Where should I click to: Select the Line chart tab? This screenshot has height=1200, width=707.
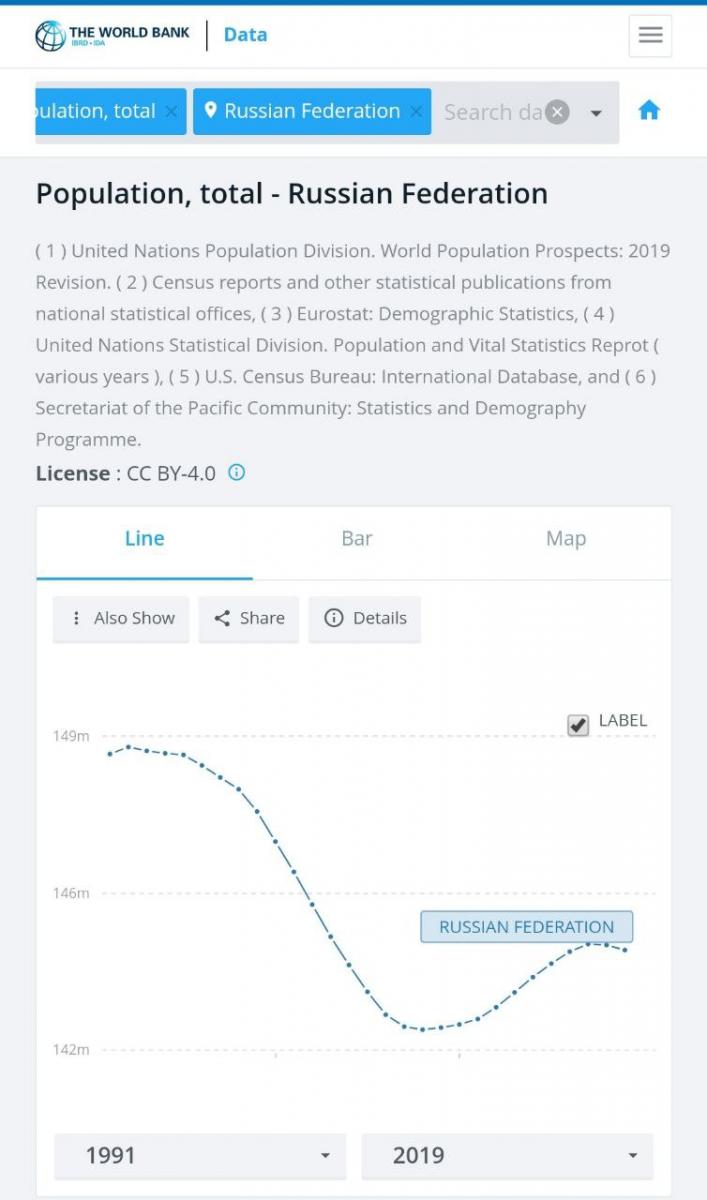(x=144, y=539)
